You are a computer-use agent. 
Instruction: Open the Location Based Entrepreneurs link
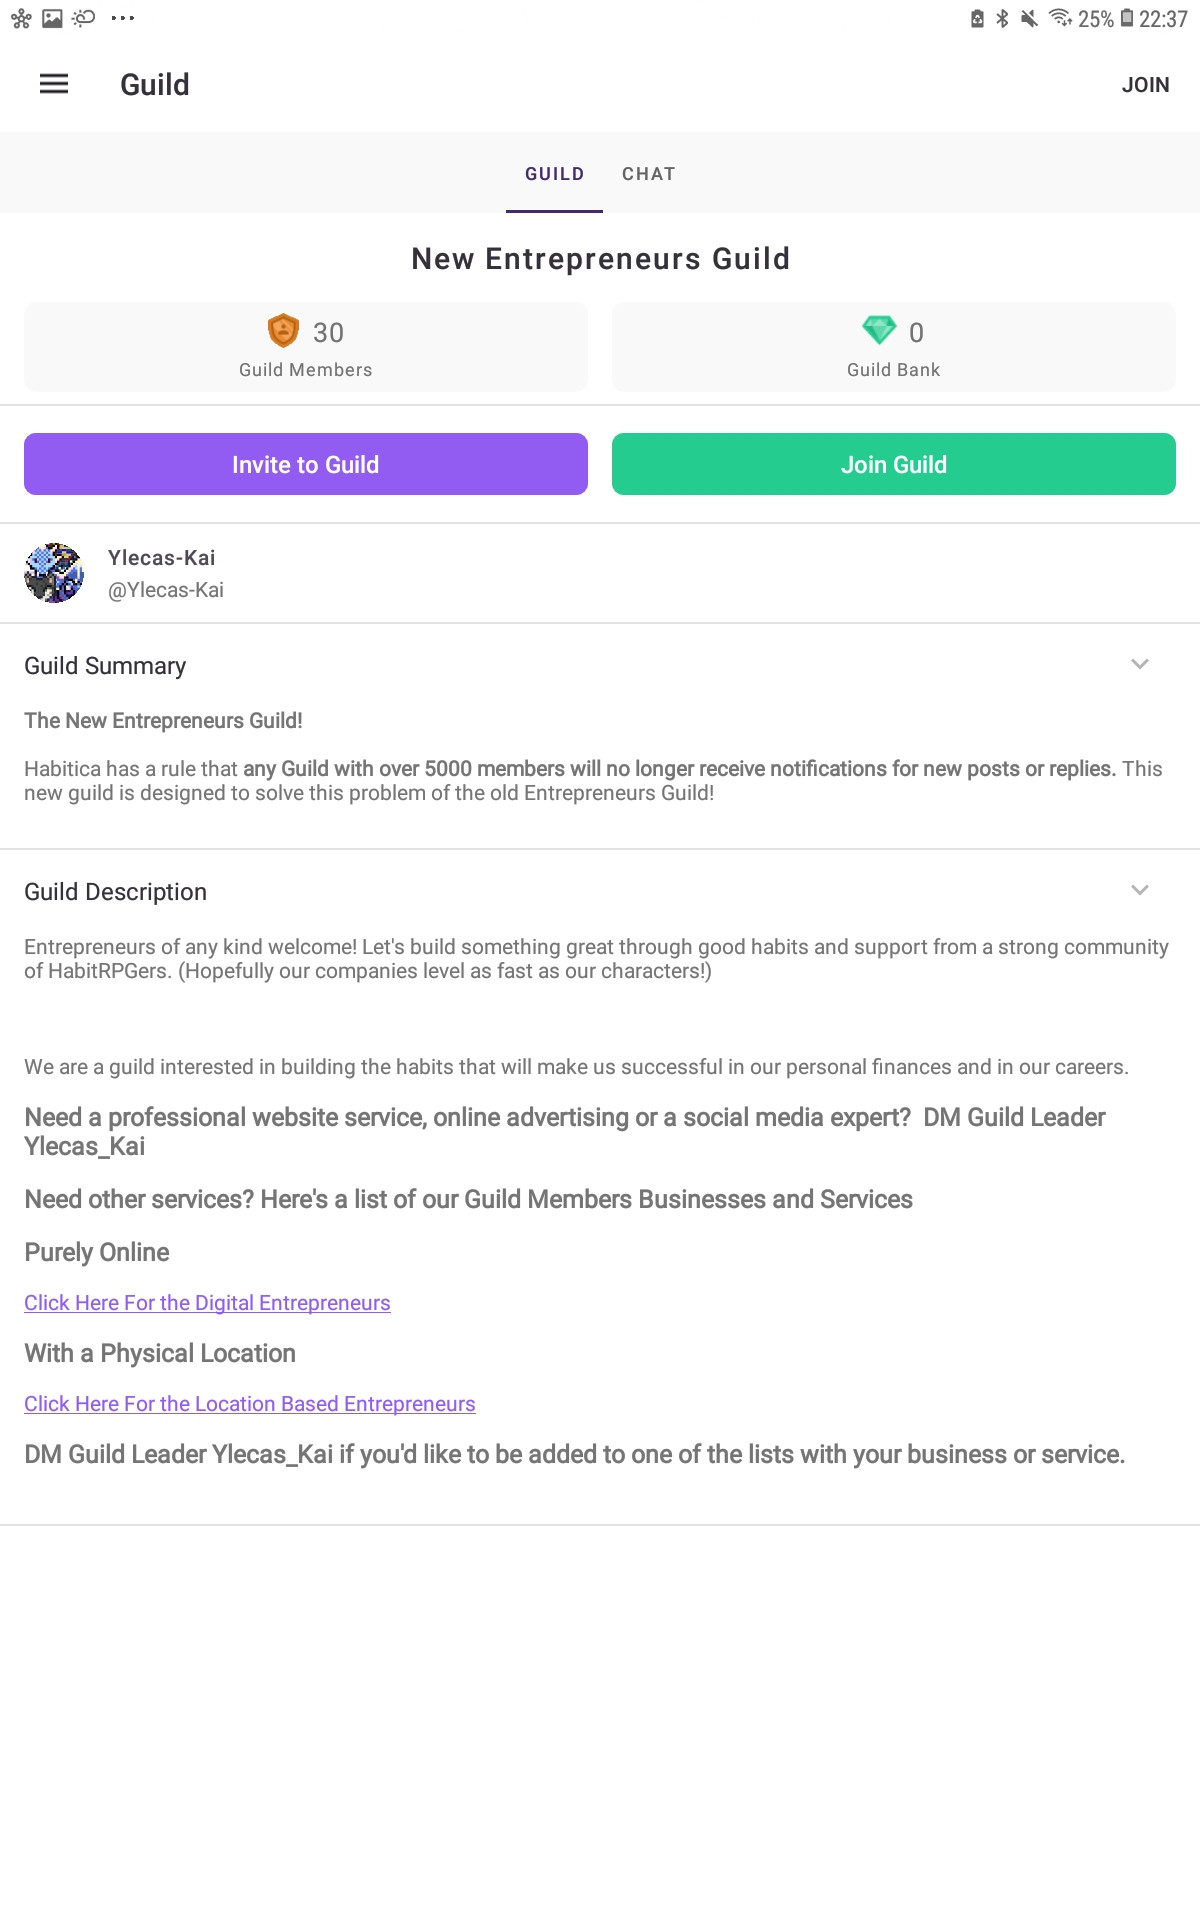[x=250, y=1404]
